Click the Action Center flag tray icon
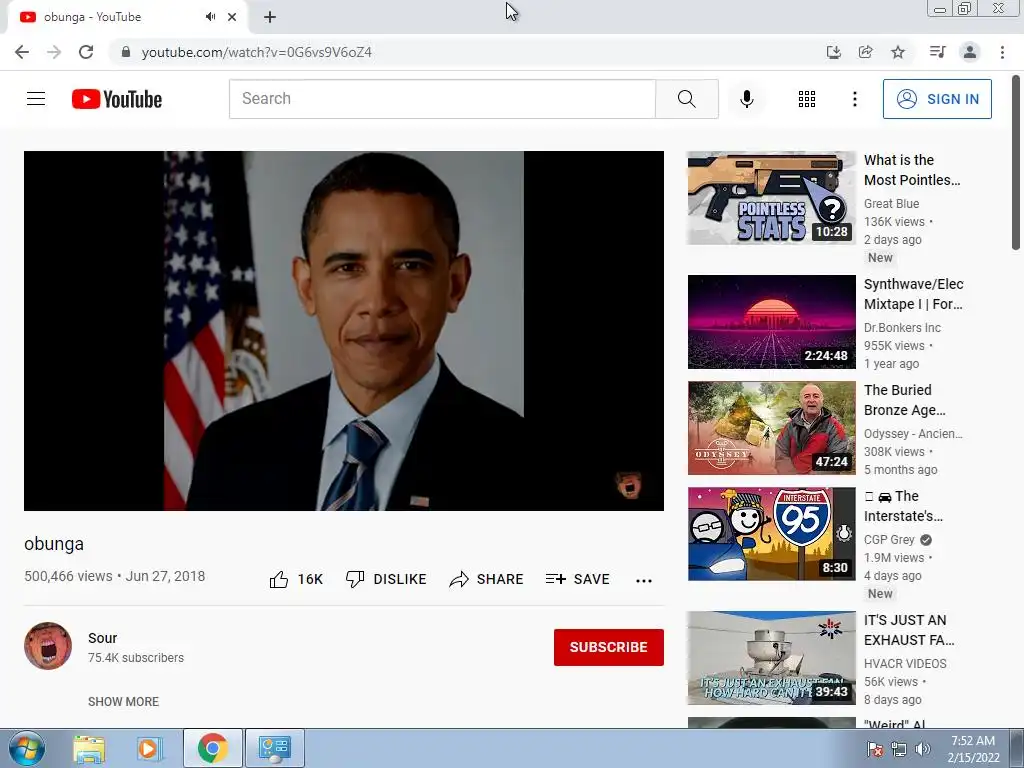The height and width of the screenshot is (768, 1024). [x=875, y=749]
